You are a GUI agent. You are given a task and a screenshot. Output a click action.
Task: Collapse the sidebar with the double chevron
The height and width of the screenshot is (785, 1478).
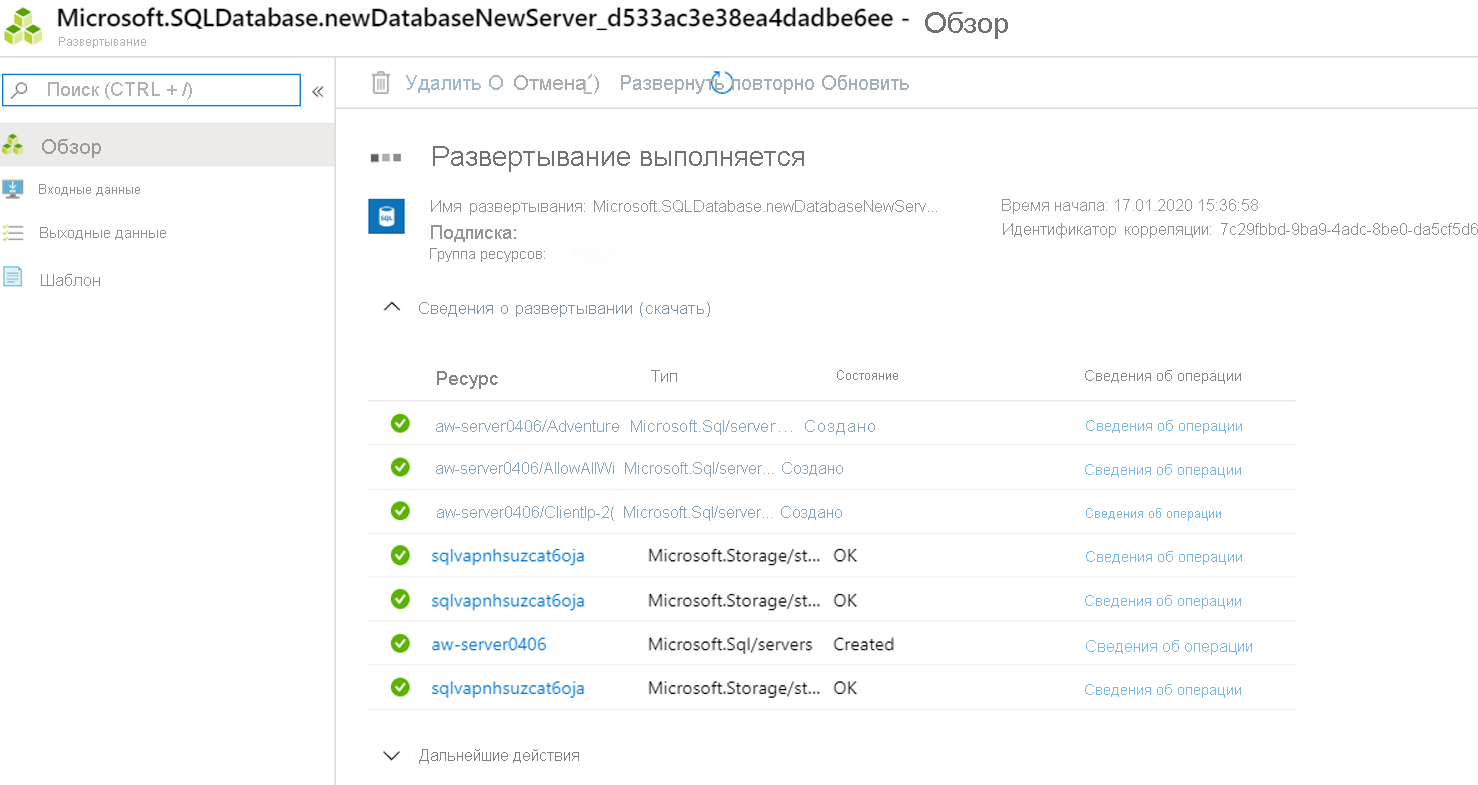(x=317, y=91)
